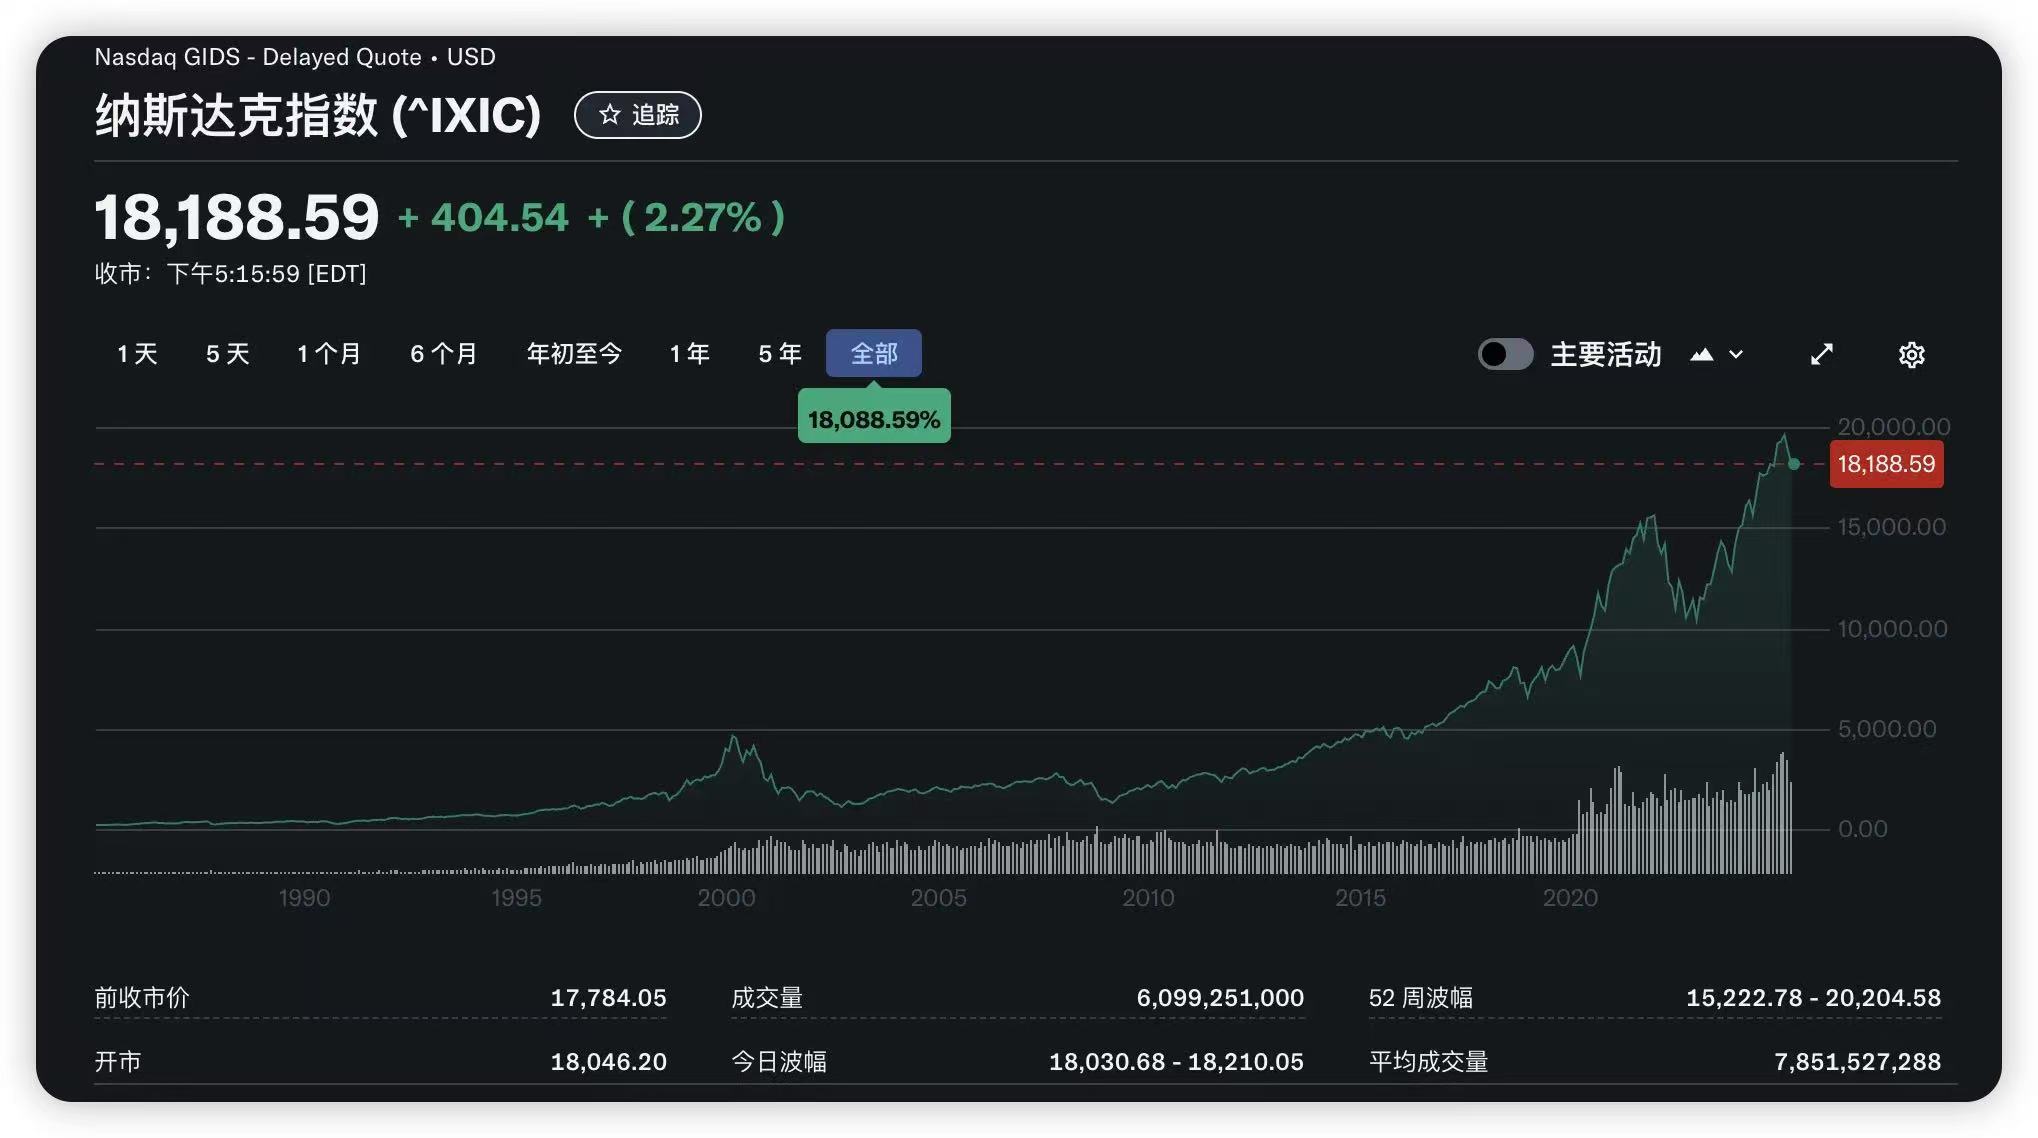
Task: Click the 2010 year axis label
Action: click(1148, 898)
